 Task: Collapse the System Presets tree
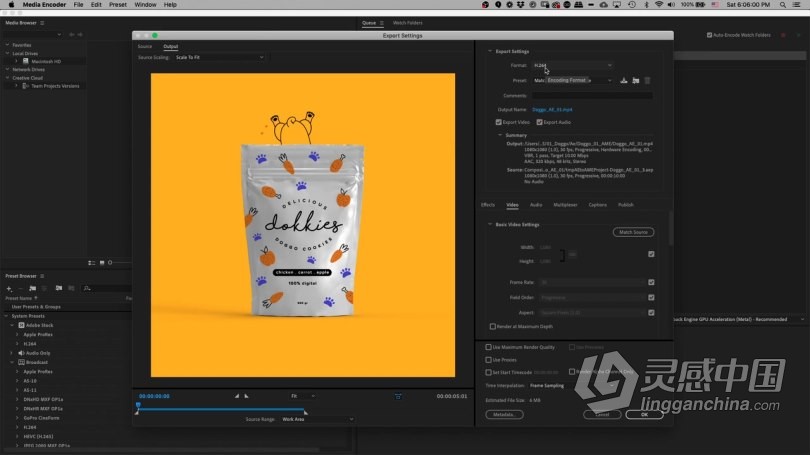pos(6,316)
